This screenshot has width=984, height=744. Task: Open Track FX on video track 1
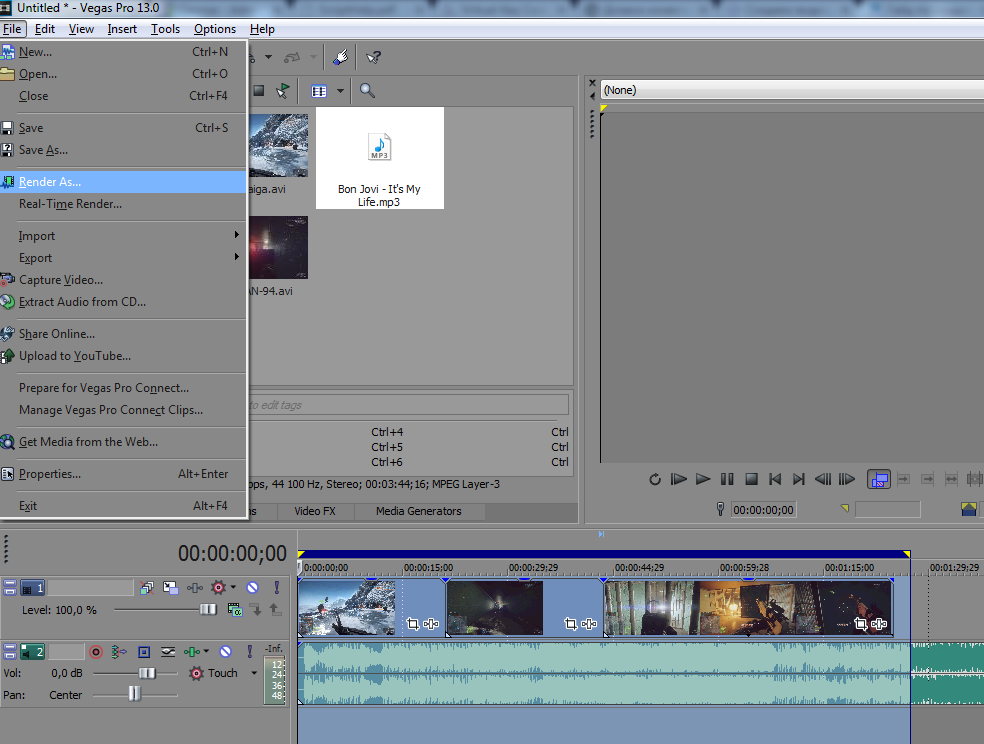195,588
